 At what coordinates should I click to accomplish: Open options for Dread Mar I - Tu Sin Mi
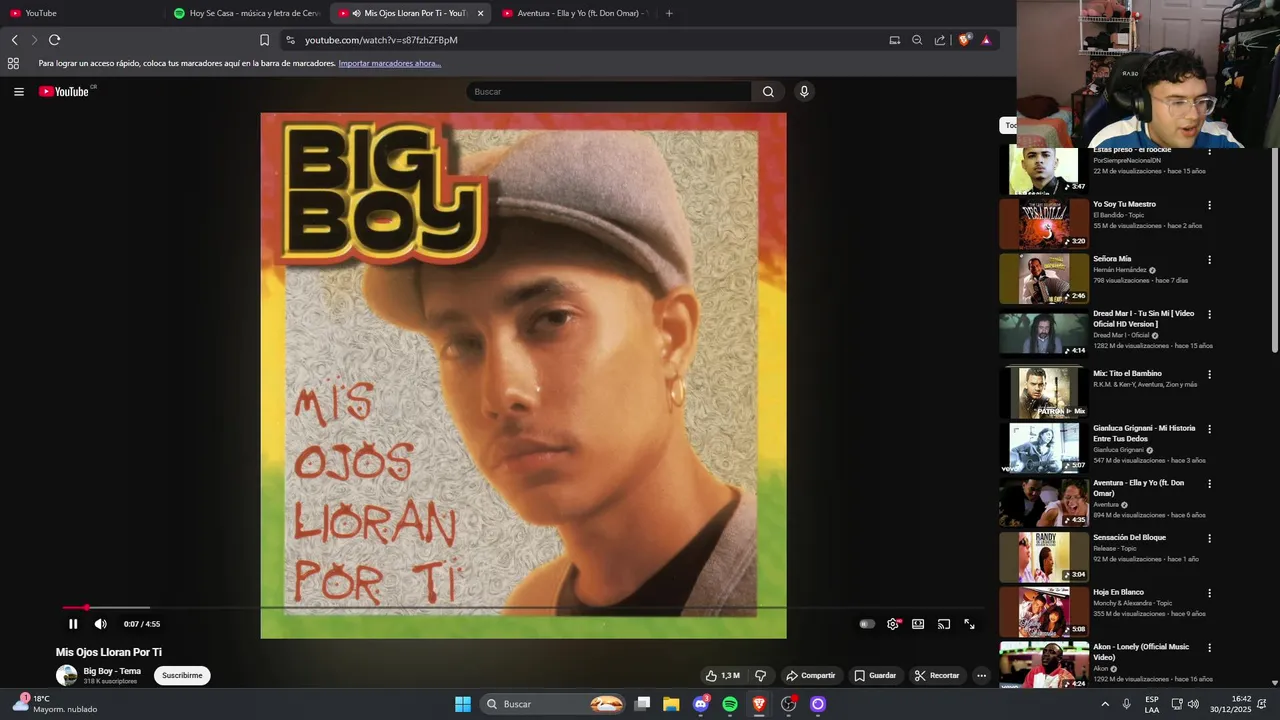[x=1209, y=314]
